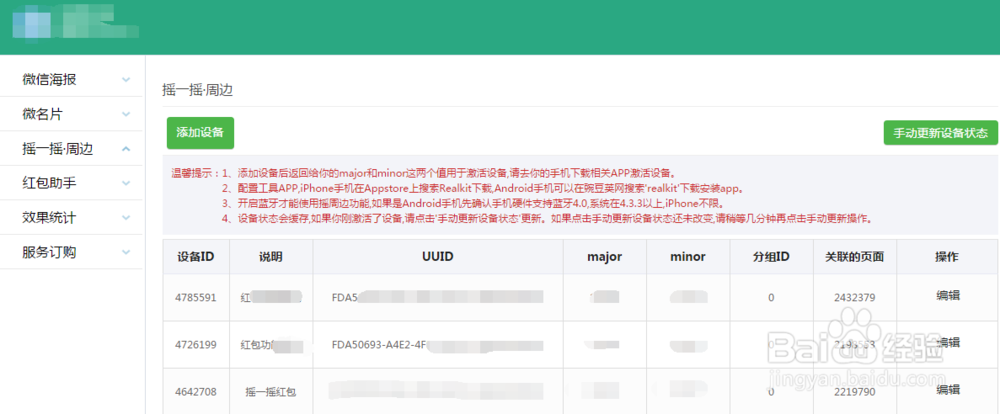Select device ID cell 4642708
Image resolution: width=1000 pixels, height=414 pixels.
click(x=196, y=392)
